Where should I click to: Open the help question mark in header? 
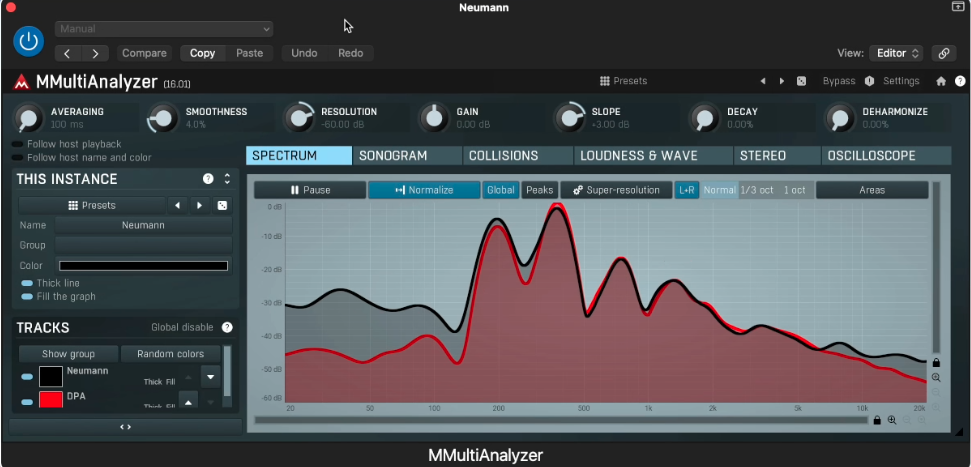(x=960, y=81)
